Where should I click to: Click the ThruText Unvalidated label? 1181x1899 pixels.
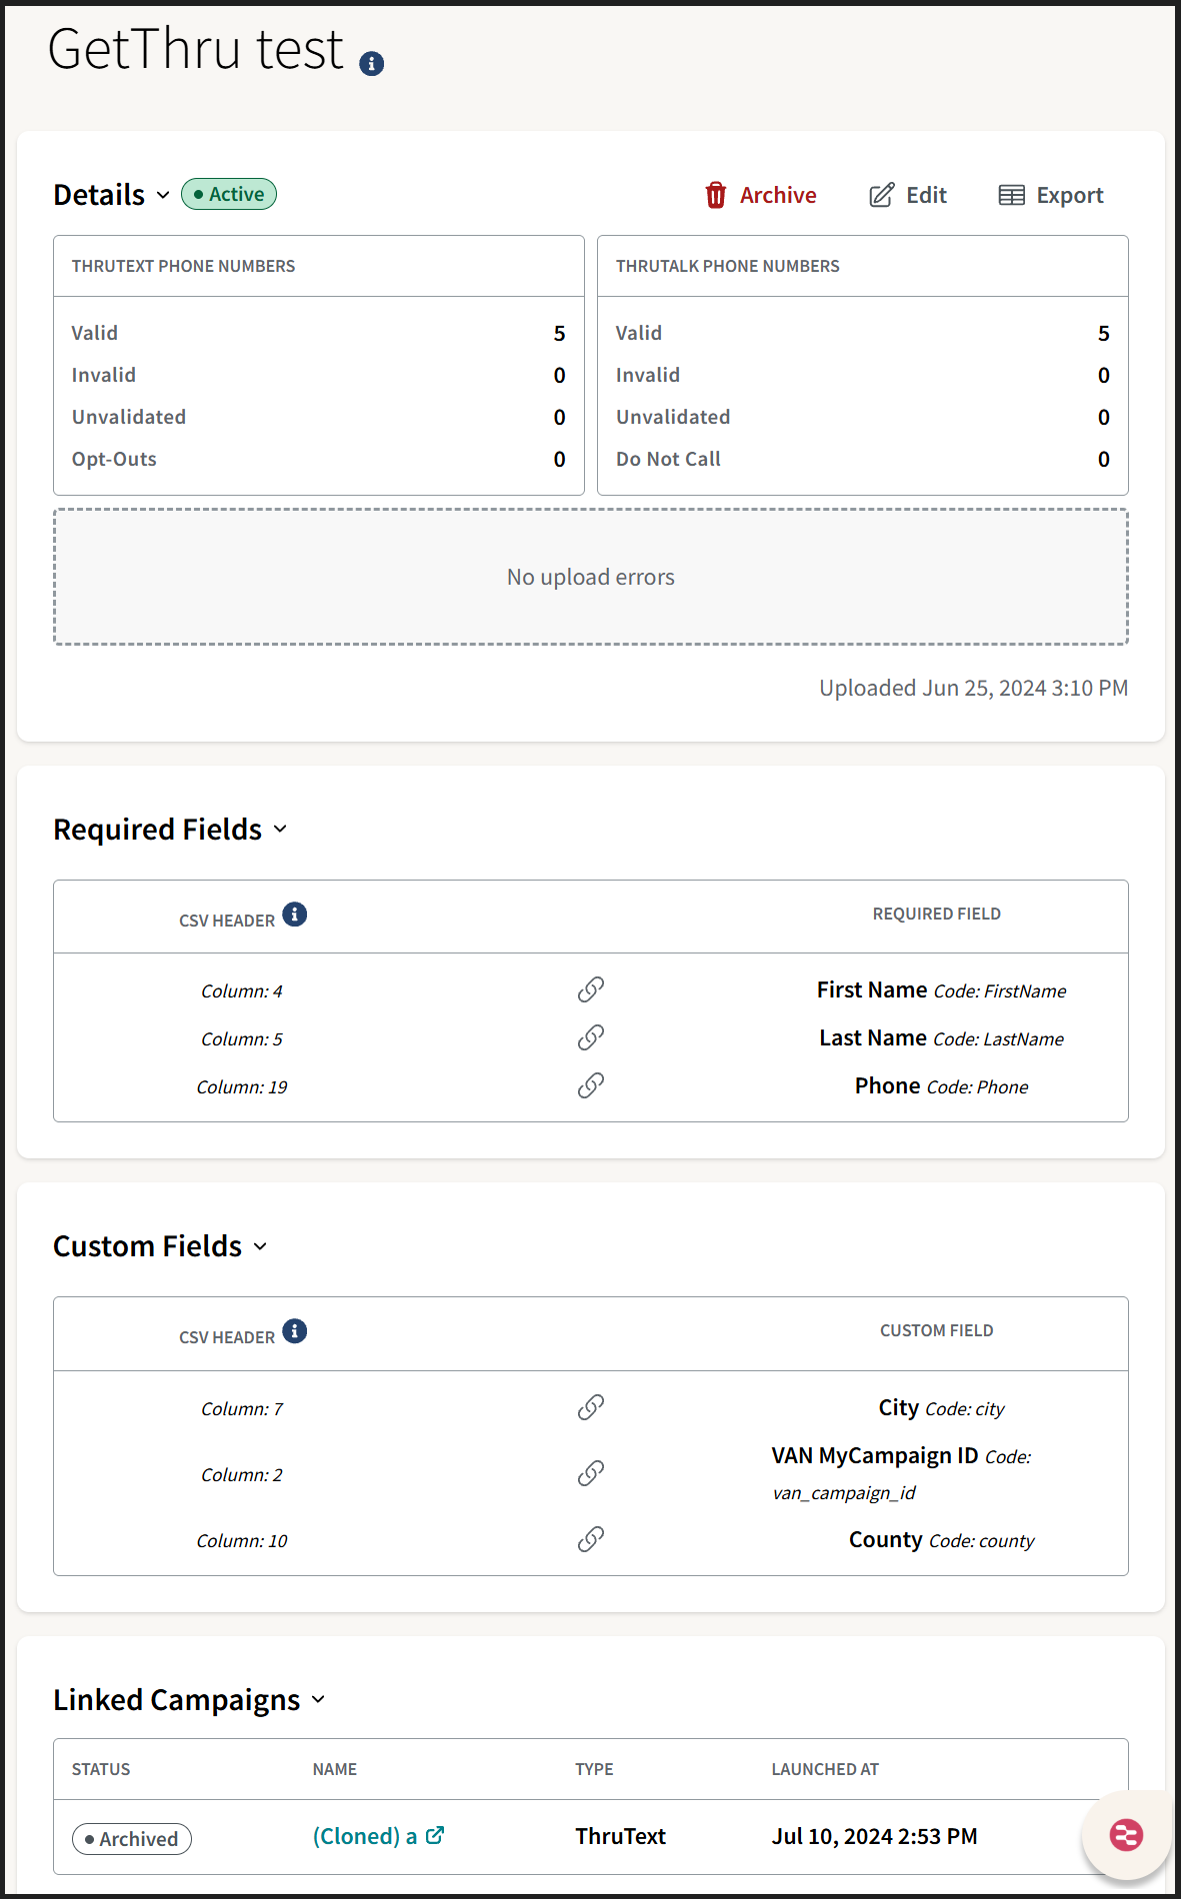(x=129, y=417)
